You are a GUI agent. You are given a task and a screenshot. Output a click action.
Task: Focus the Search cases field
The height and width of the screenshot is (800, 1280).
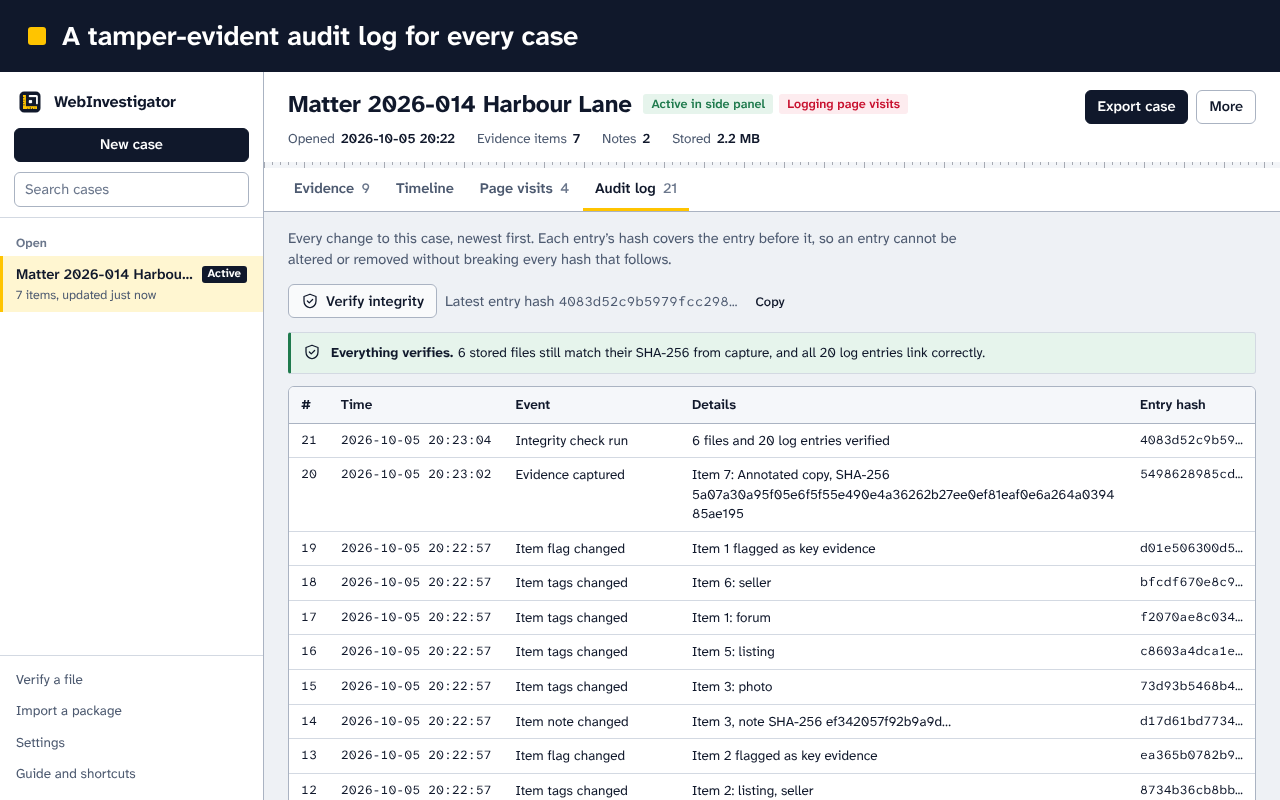tap(131, 189)
